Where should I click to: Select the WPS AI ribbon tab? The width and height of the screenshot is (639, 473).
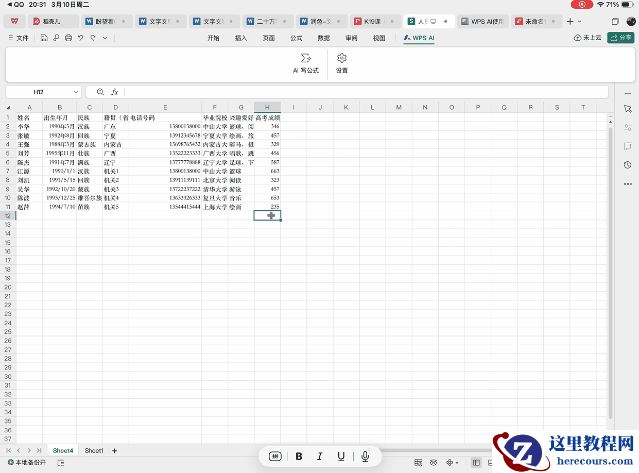tap(419, 38)
